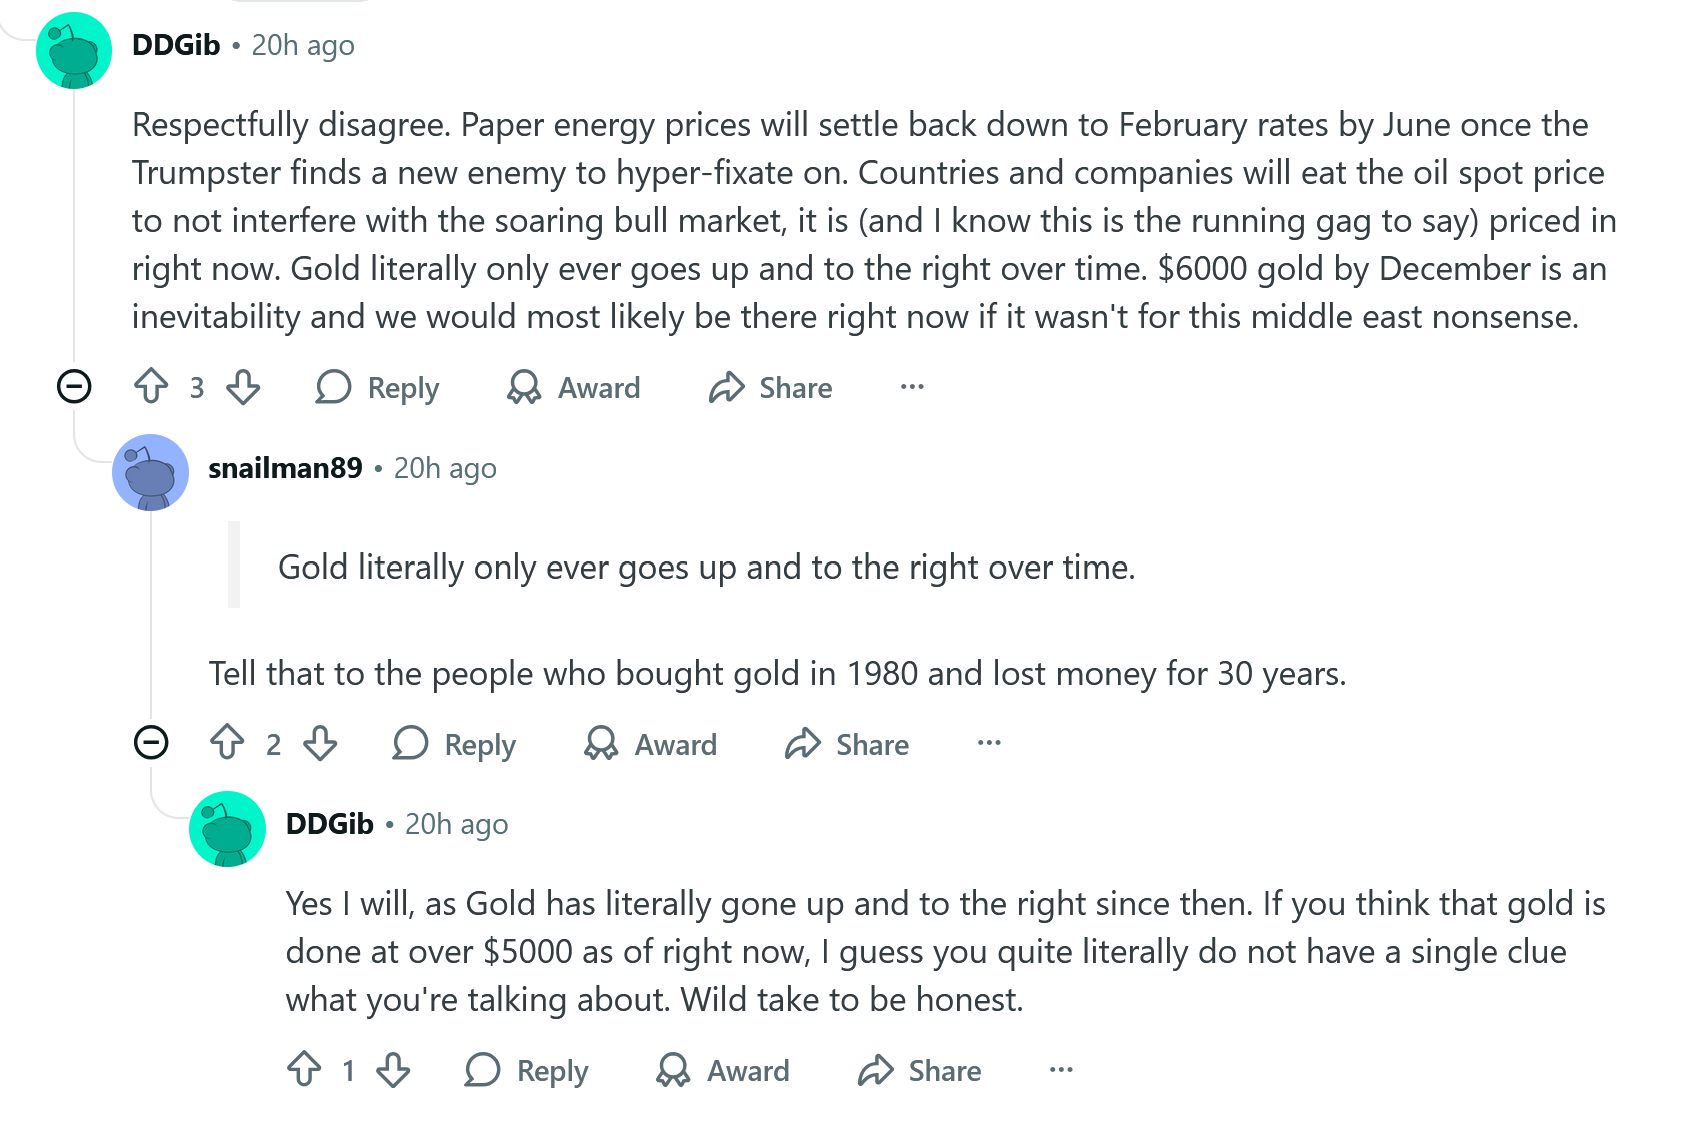Downvote DDGib's top comment with 3 points
The width and height of the screenshot is (1682, 1128).
[243, 386]
